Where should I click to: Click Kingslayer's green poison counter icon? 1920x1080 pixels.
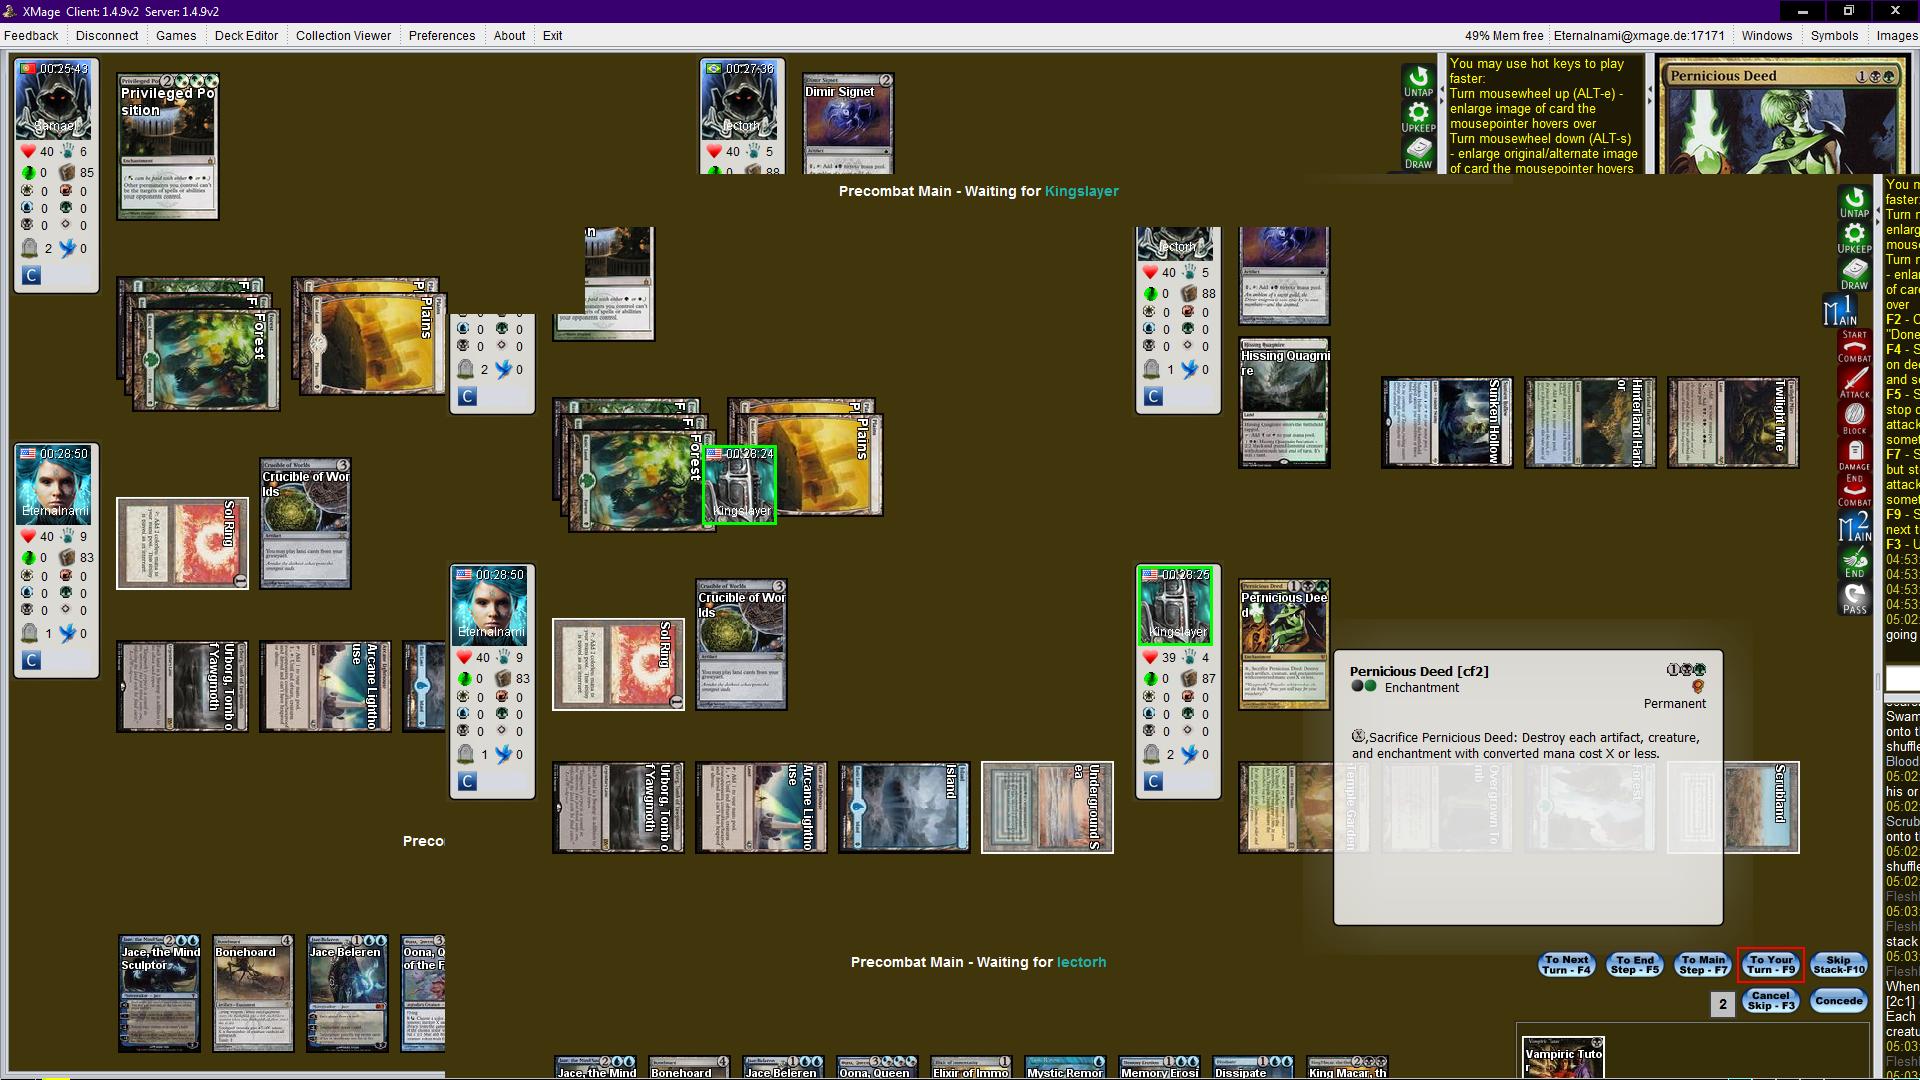1151,678
